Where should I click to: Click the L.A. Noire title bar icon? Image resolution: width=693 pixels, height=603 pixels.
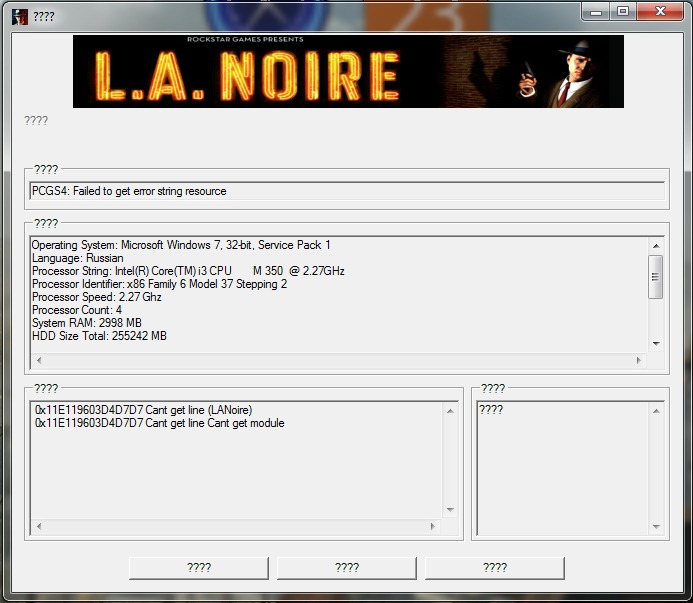(20, 17)
